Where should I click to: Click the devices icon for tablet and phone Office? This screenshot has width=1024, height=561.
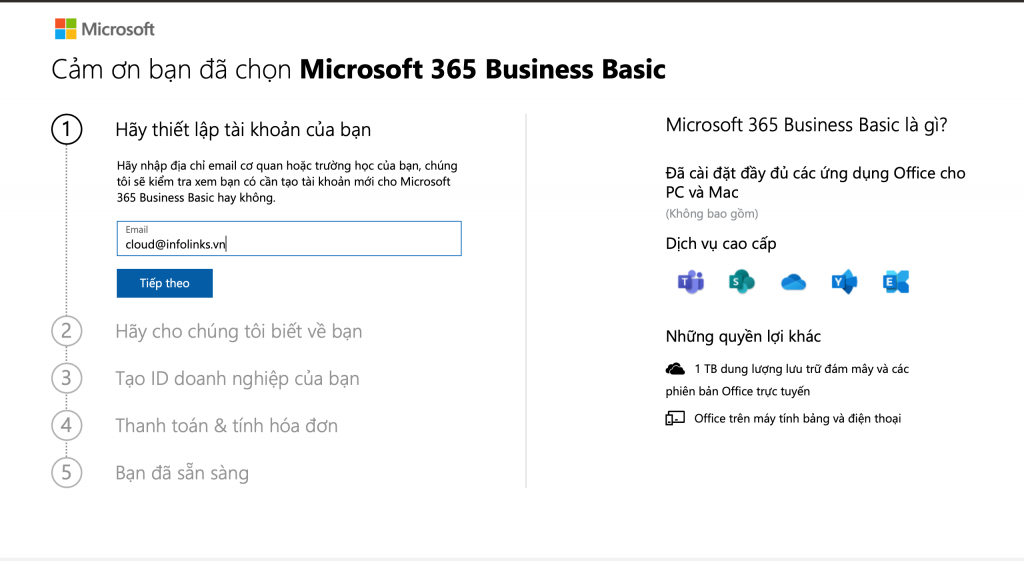[675, 418]
